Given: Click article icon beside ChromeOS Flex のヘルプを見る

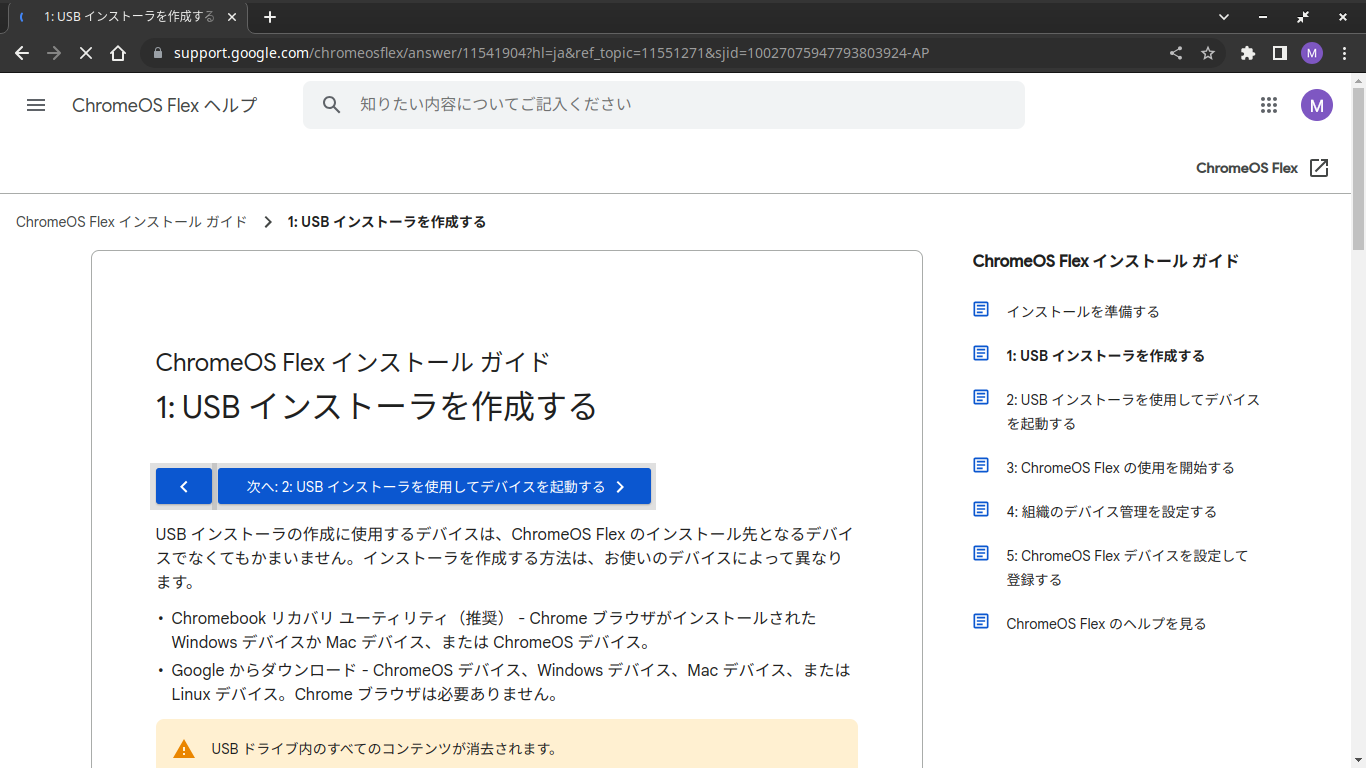Looking at the screenshot, I should coord(981,622).
